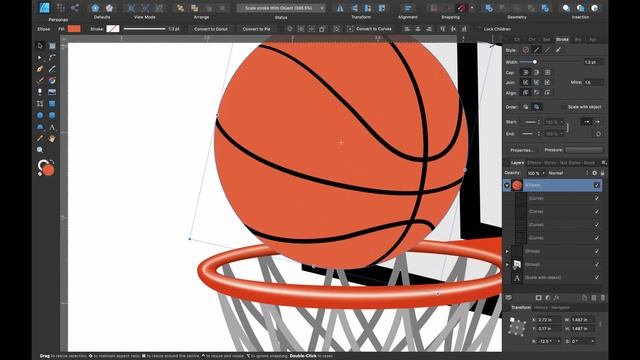Click the Add geometry boolean icon
640x360 pixels.
click(x=489, y=8)
